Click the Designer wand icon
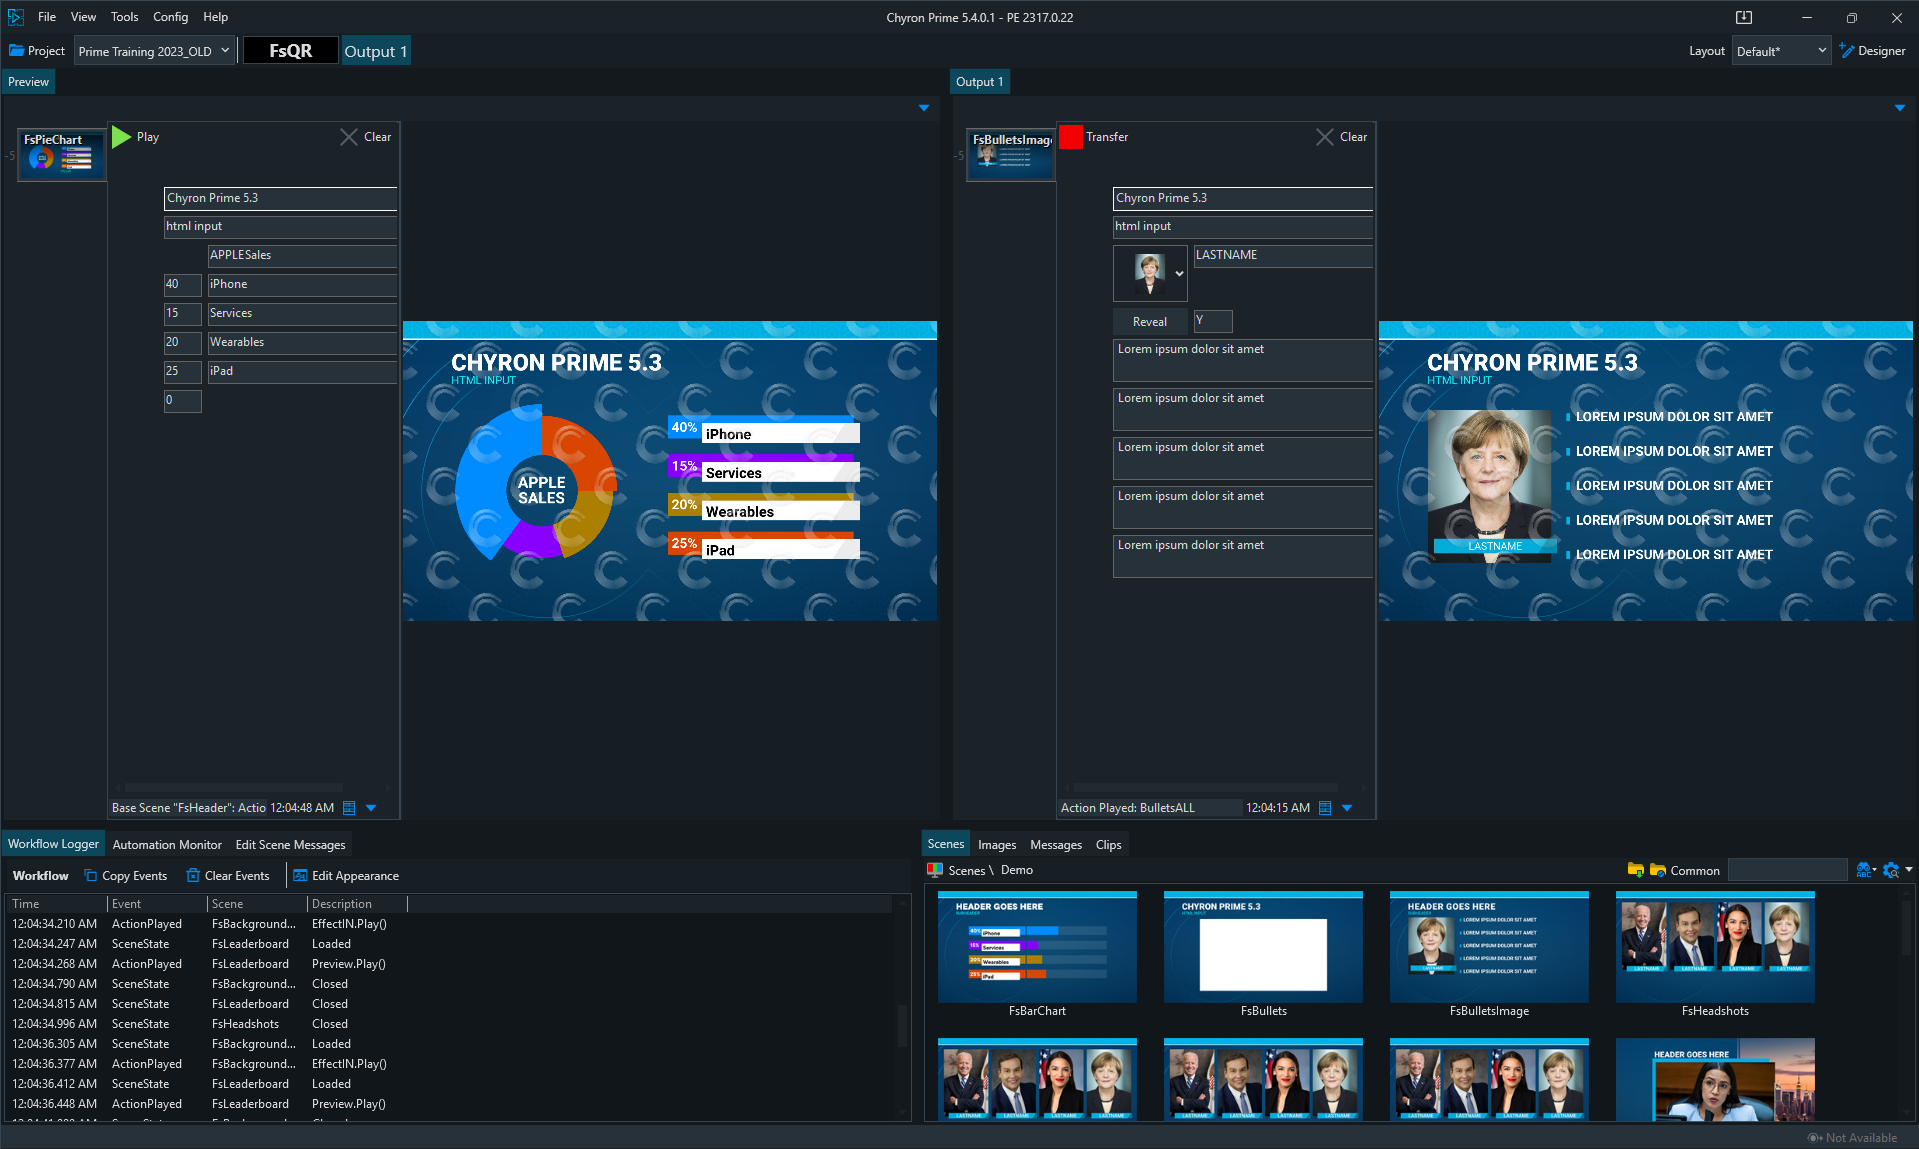Viewport: 1919px width, 1149px height. point(1846,51)
